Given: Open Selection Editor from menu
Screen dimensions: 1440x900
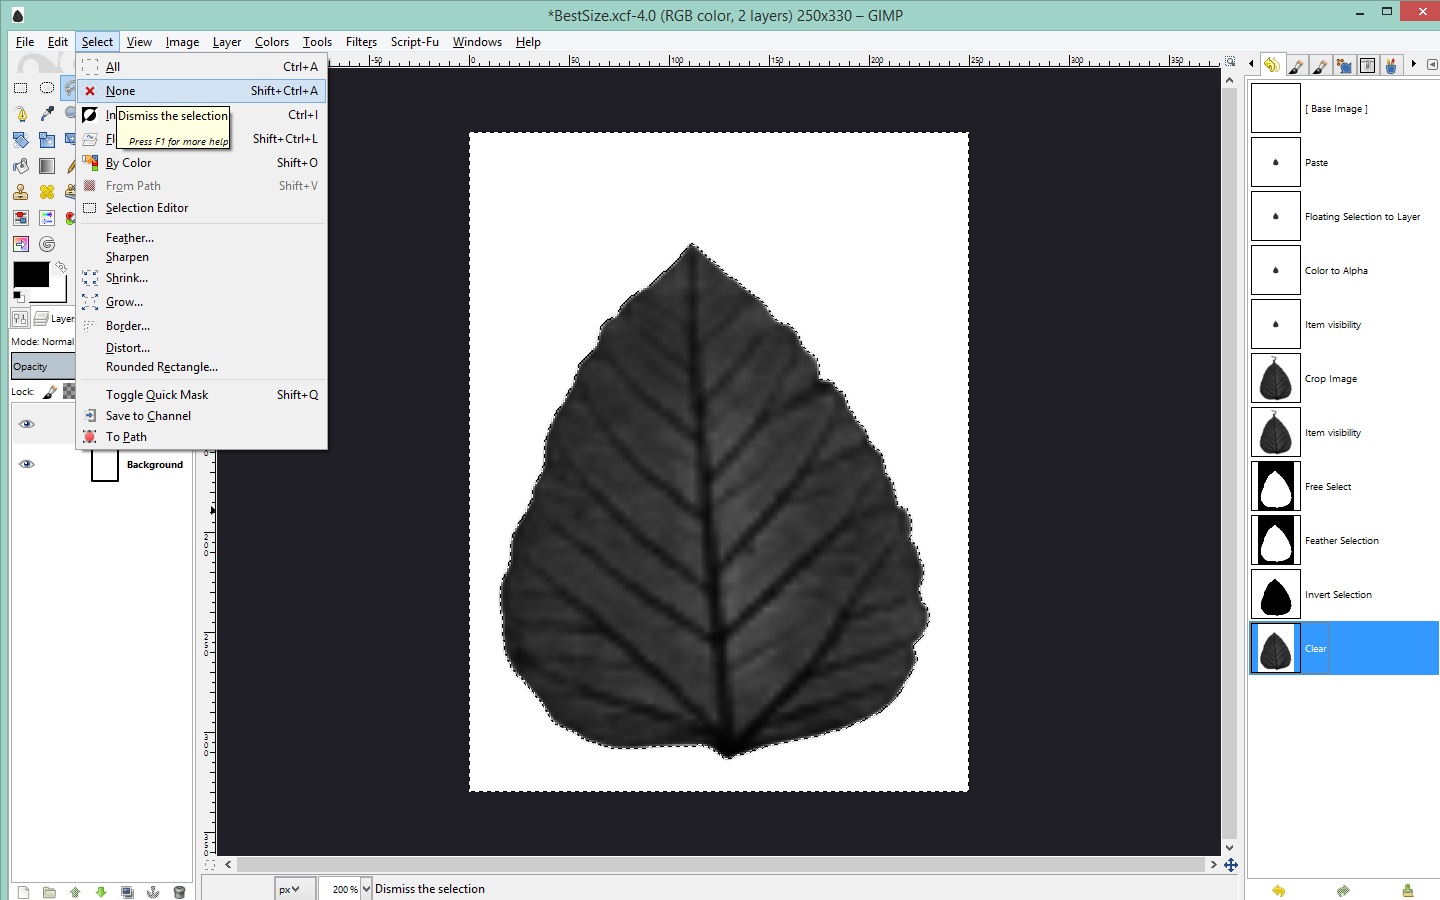Looking at the screenshot, I should (201, 208).
